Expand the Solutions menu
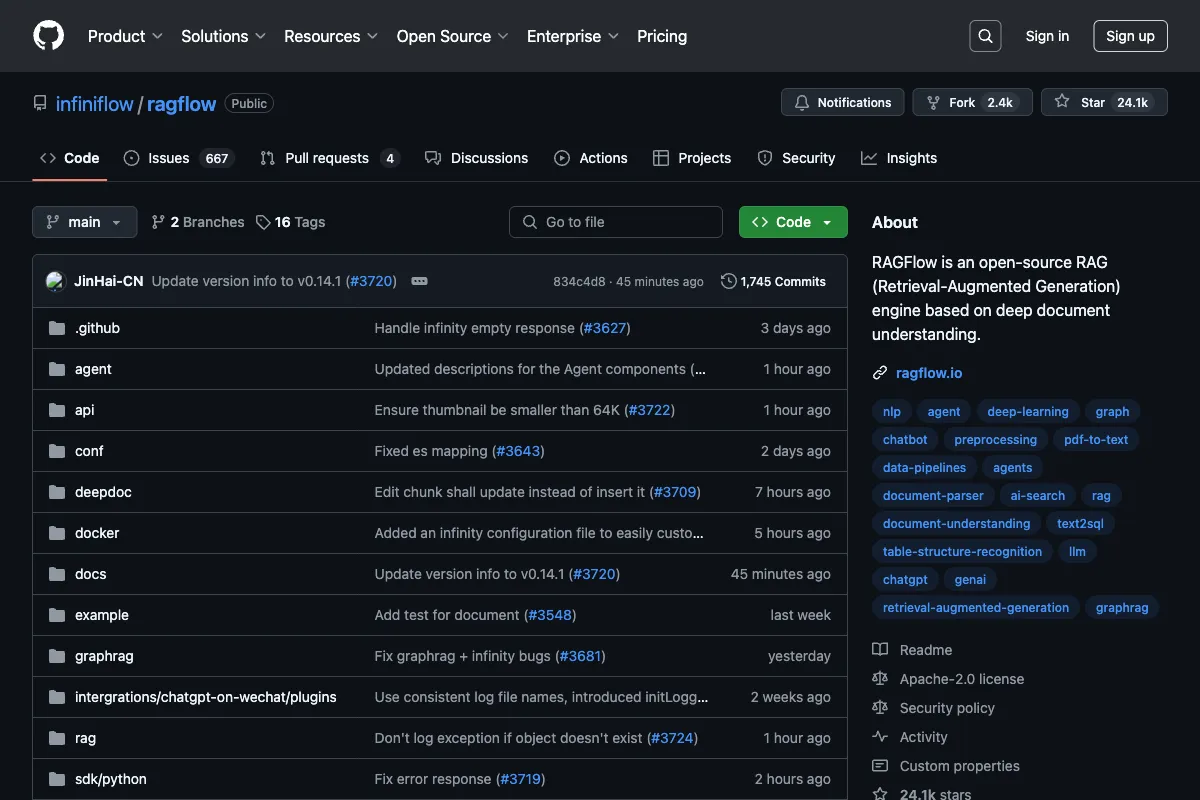This screenshot has height=800, width=1200. click(223, 36)
